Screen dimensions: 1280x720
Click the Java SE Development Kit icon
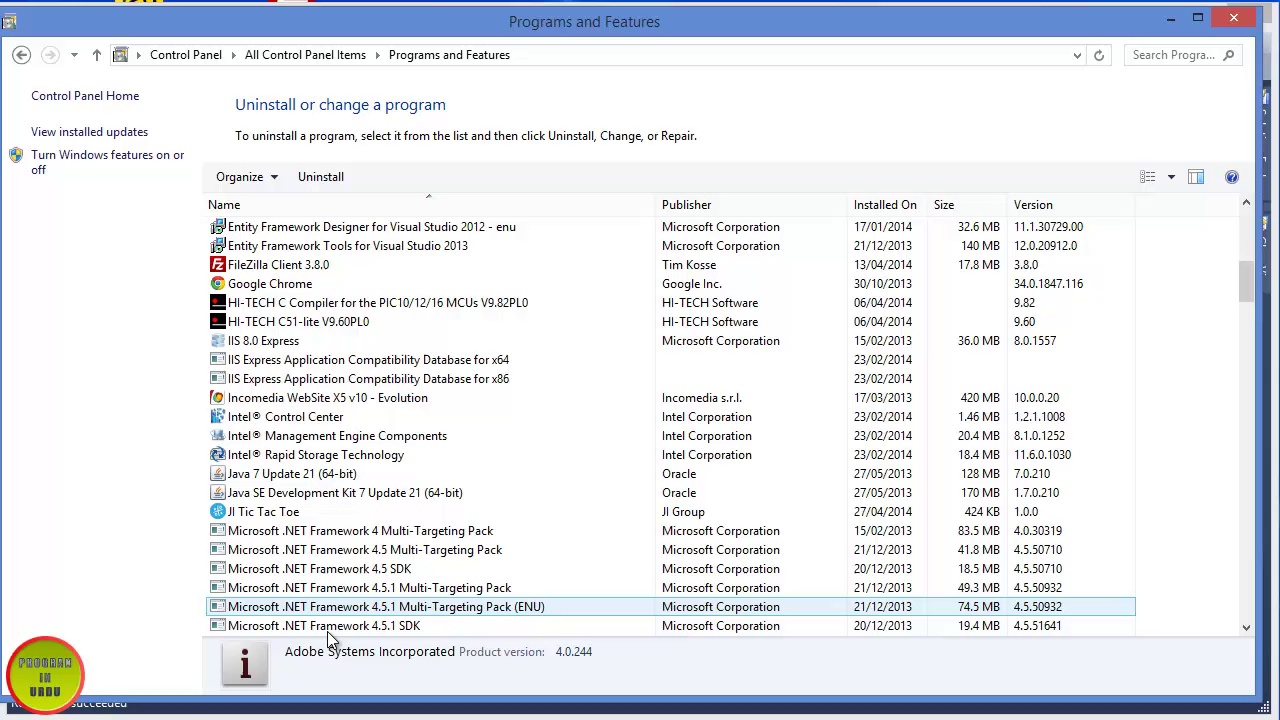click(217, 493)
